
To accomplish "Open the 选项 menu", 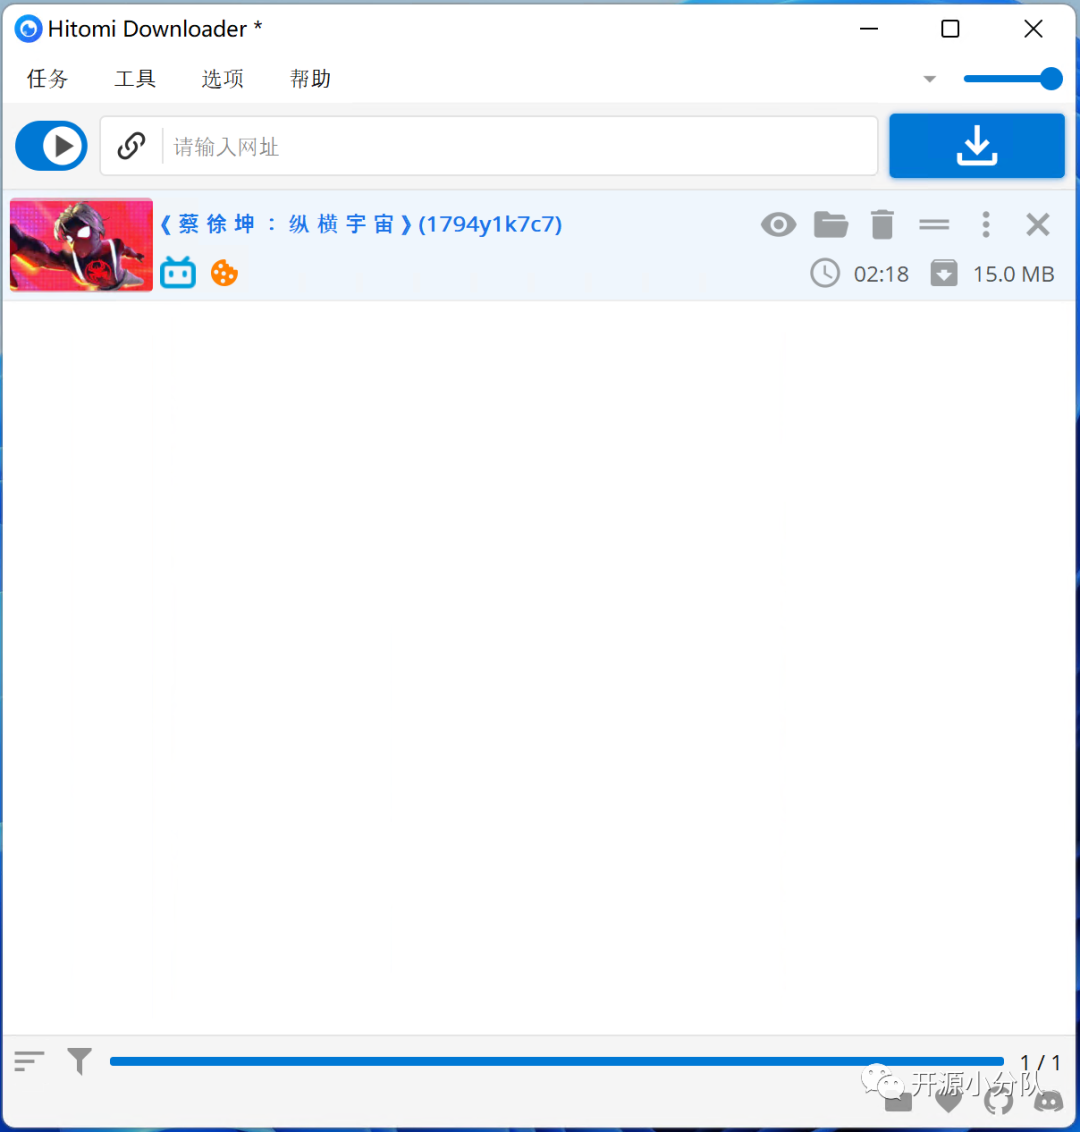I will [222, 78].
